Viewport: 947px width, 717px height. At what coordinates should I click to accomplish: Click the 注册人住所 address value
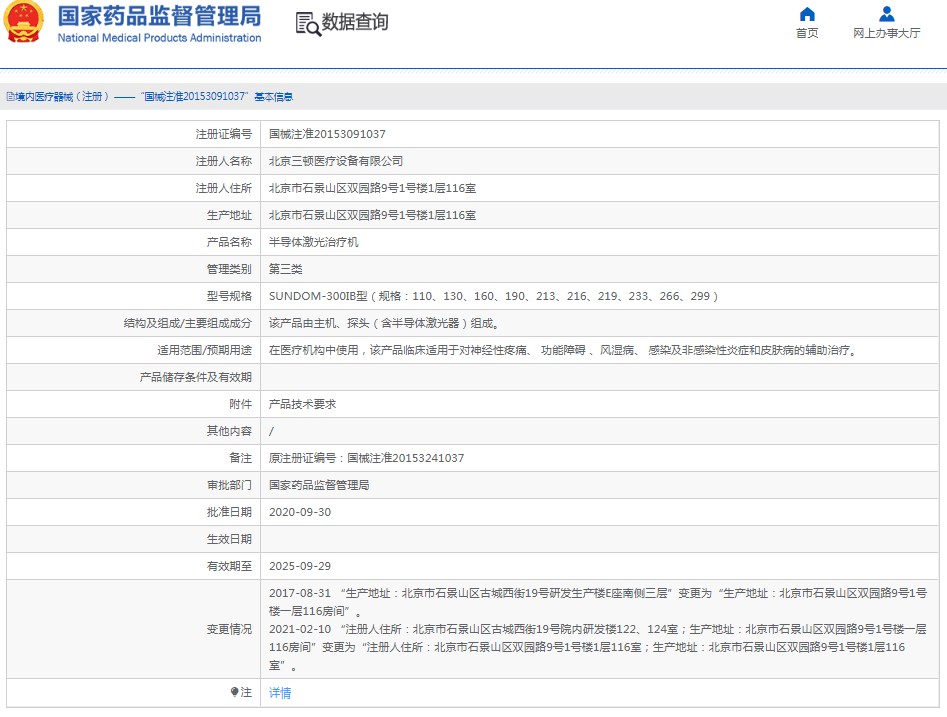pyautogui.click(x=372, y=188)
